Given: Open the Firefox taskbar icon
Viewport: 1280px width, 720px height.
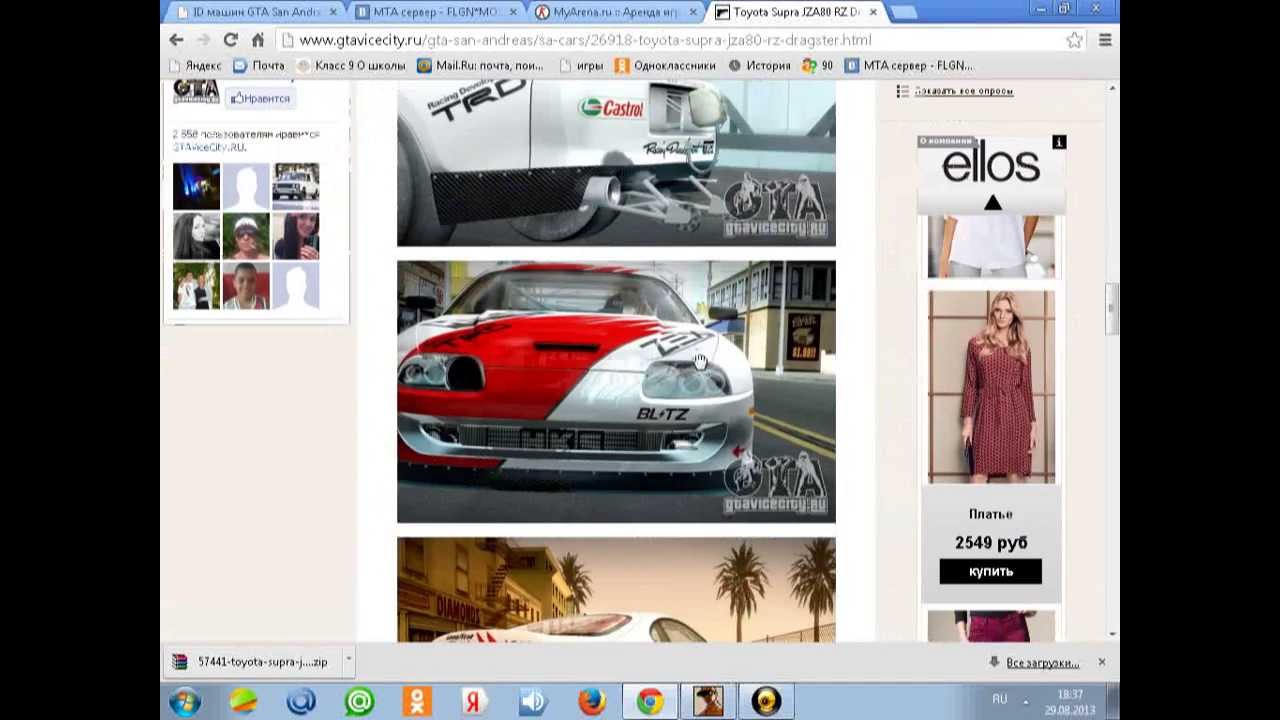Looking at the screenshot, I should point(591,701).
